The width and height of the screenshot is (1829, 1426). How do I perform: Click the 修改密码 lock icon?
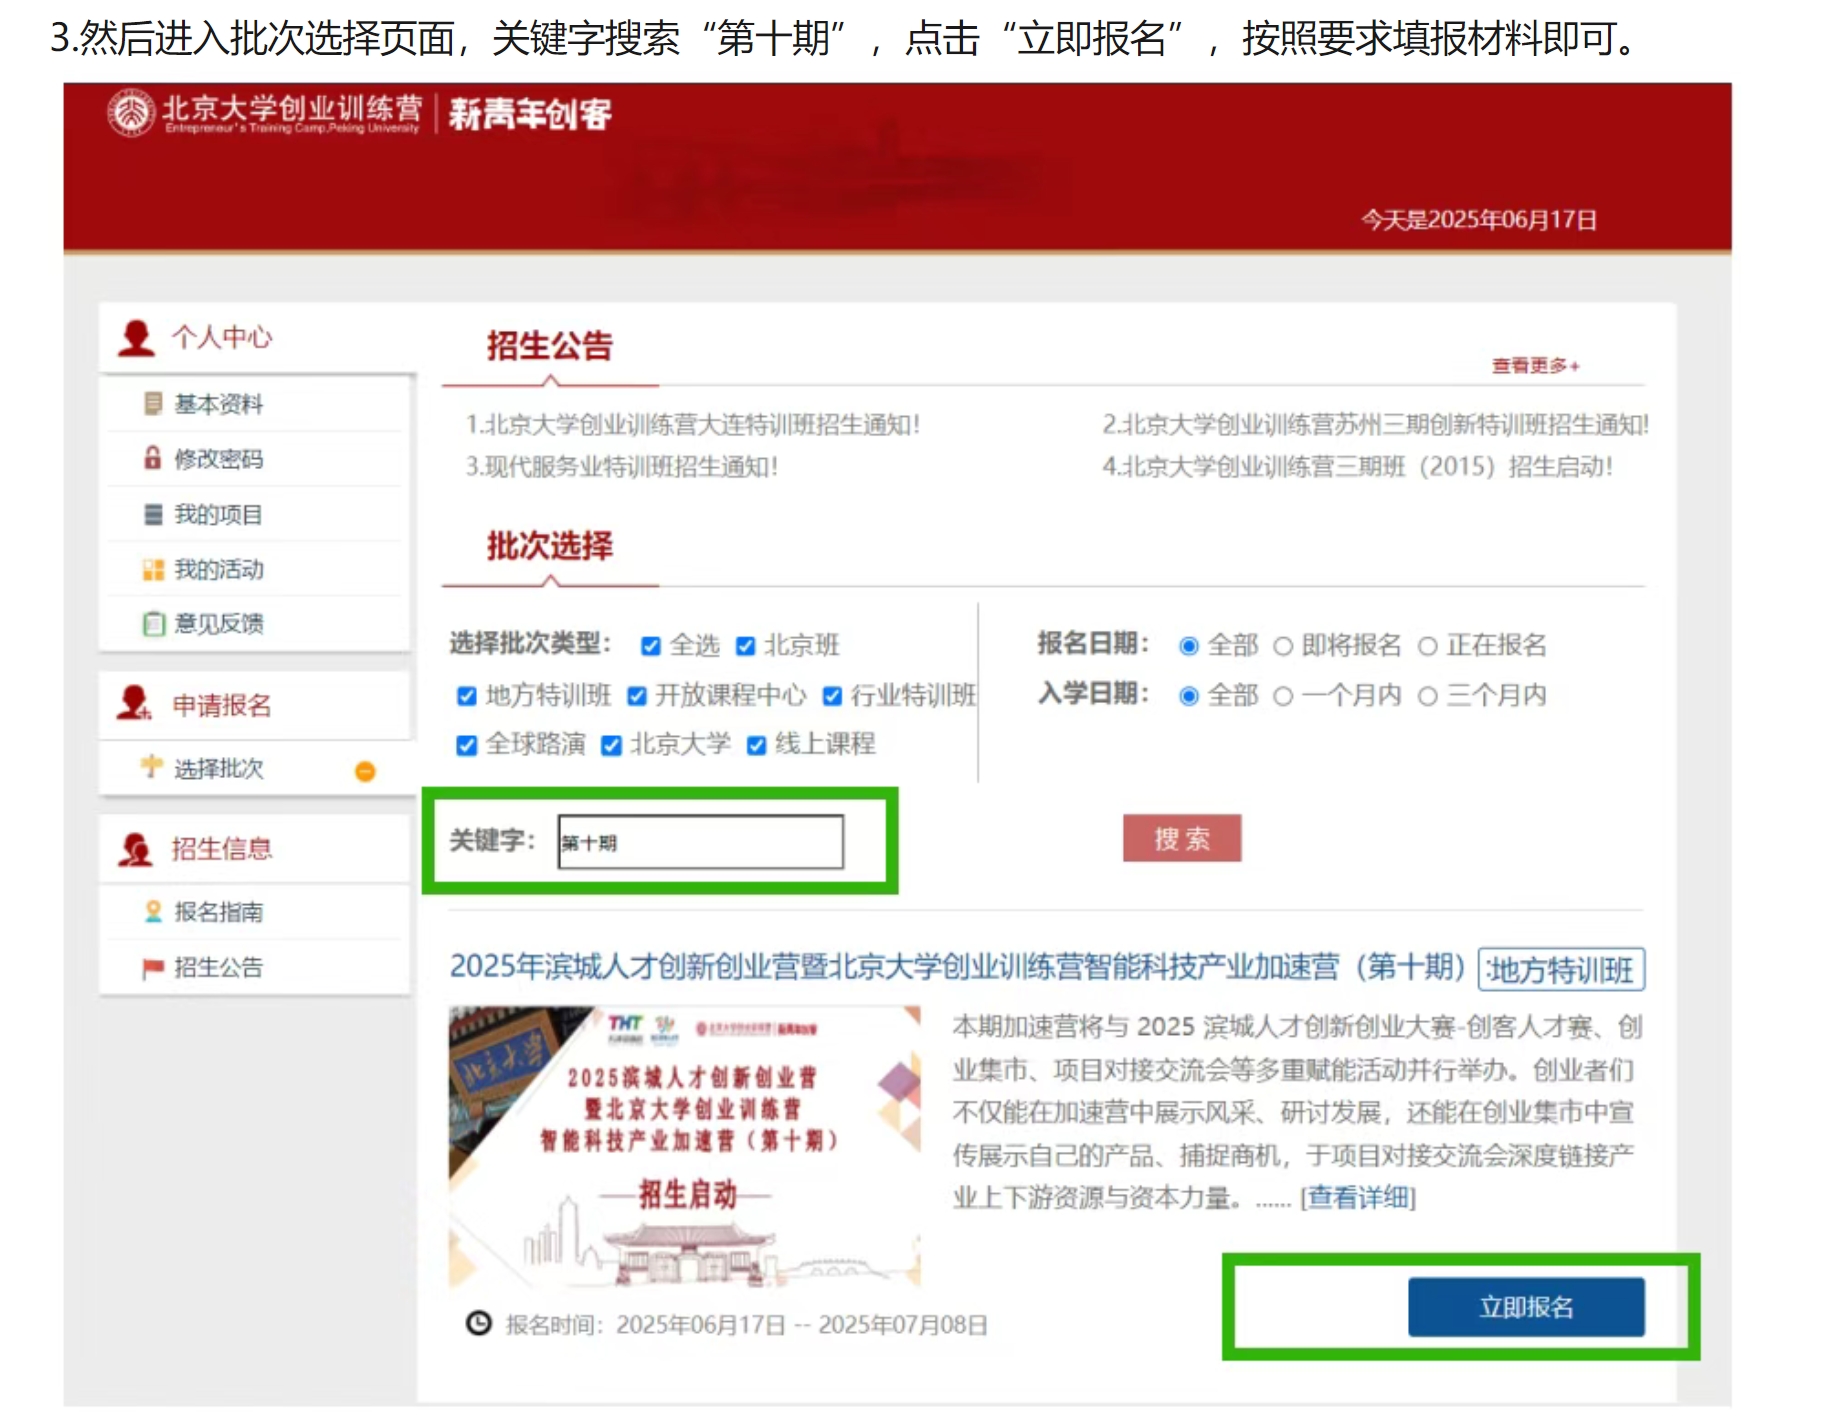pos(152,459)
